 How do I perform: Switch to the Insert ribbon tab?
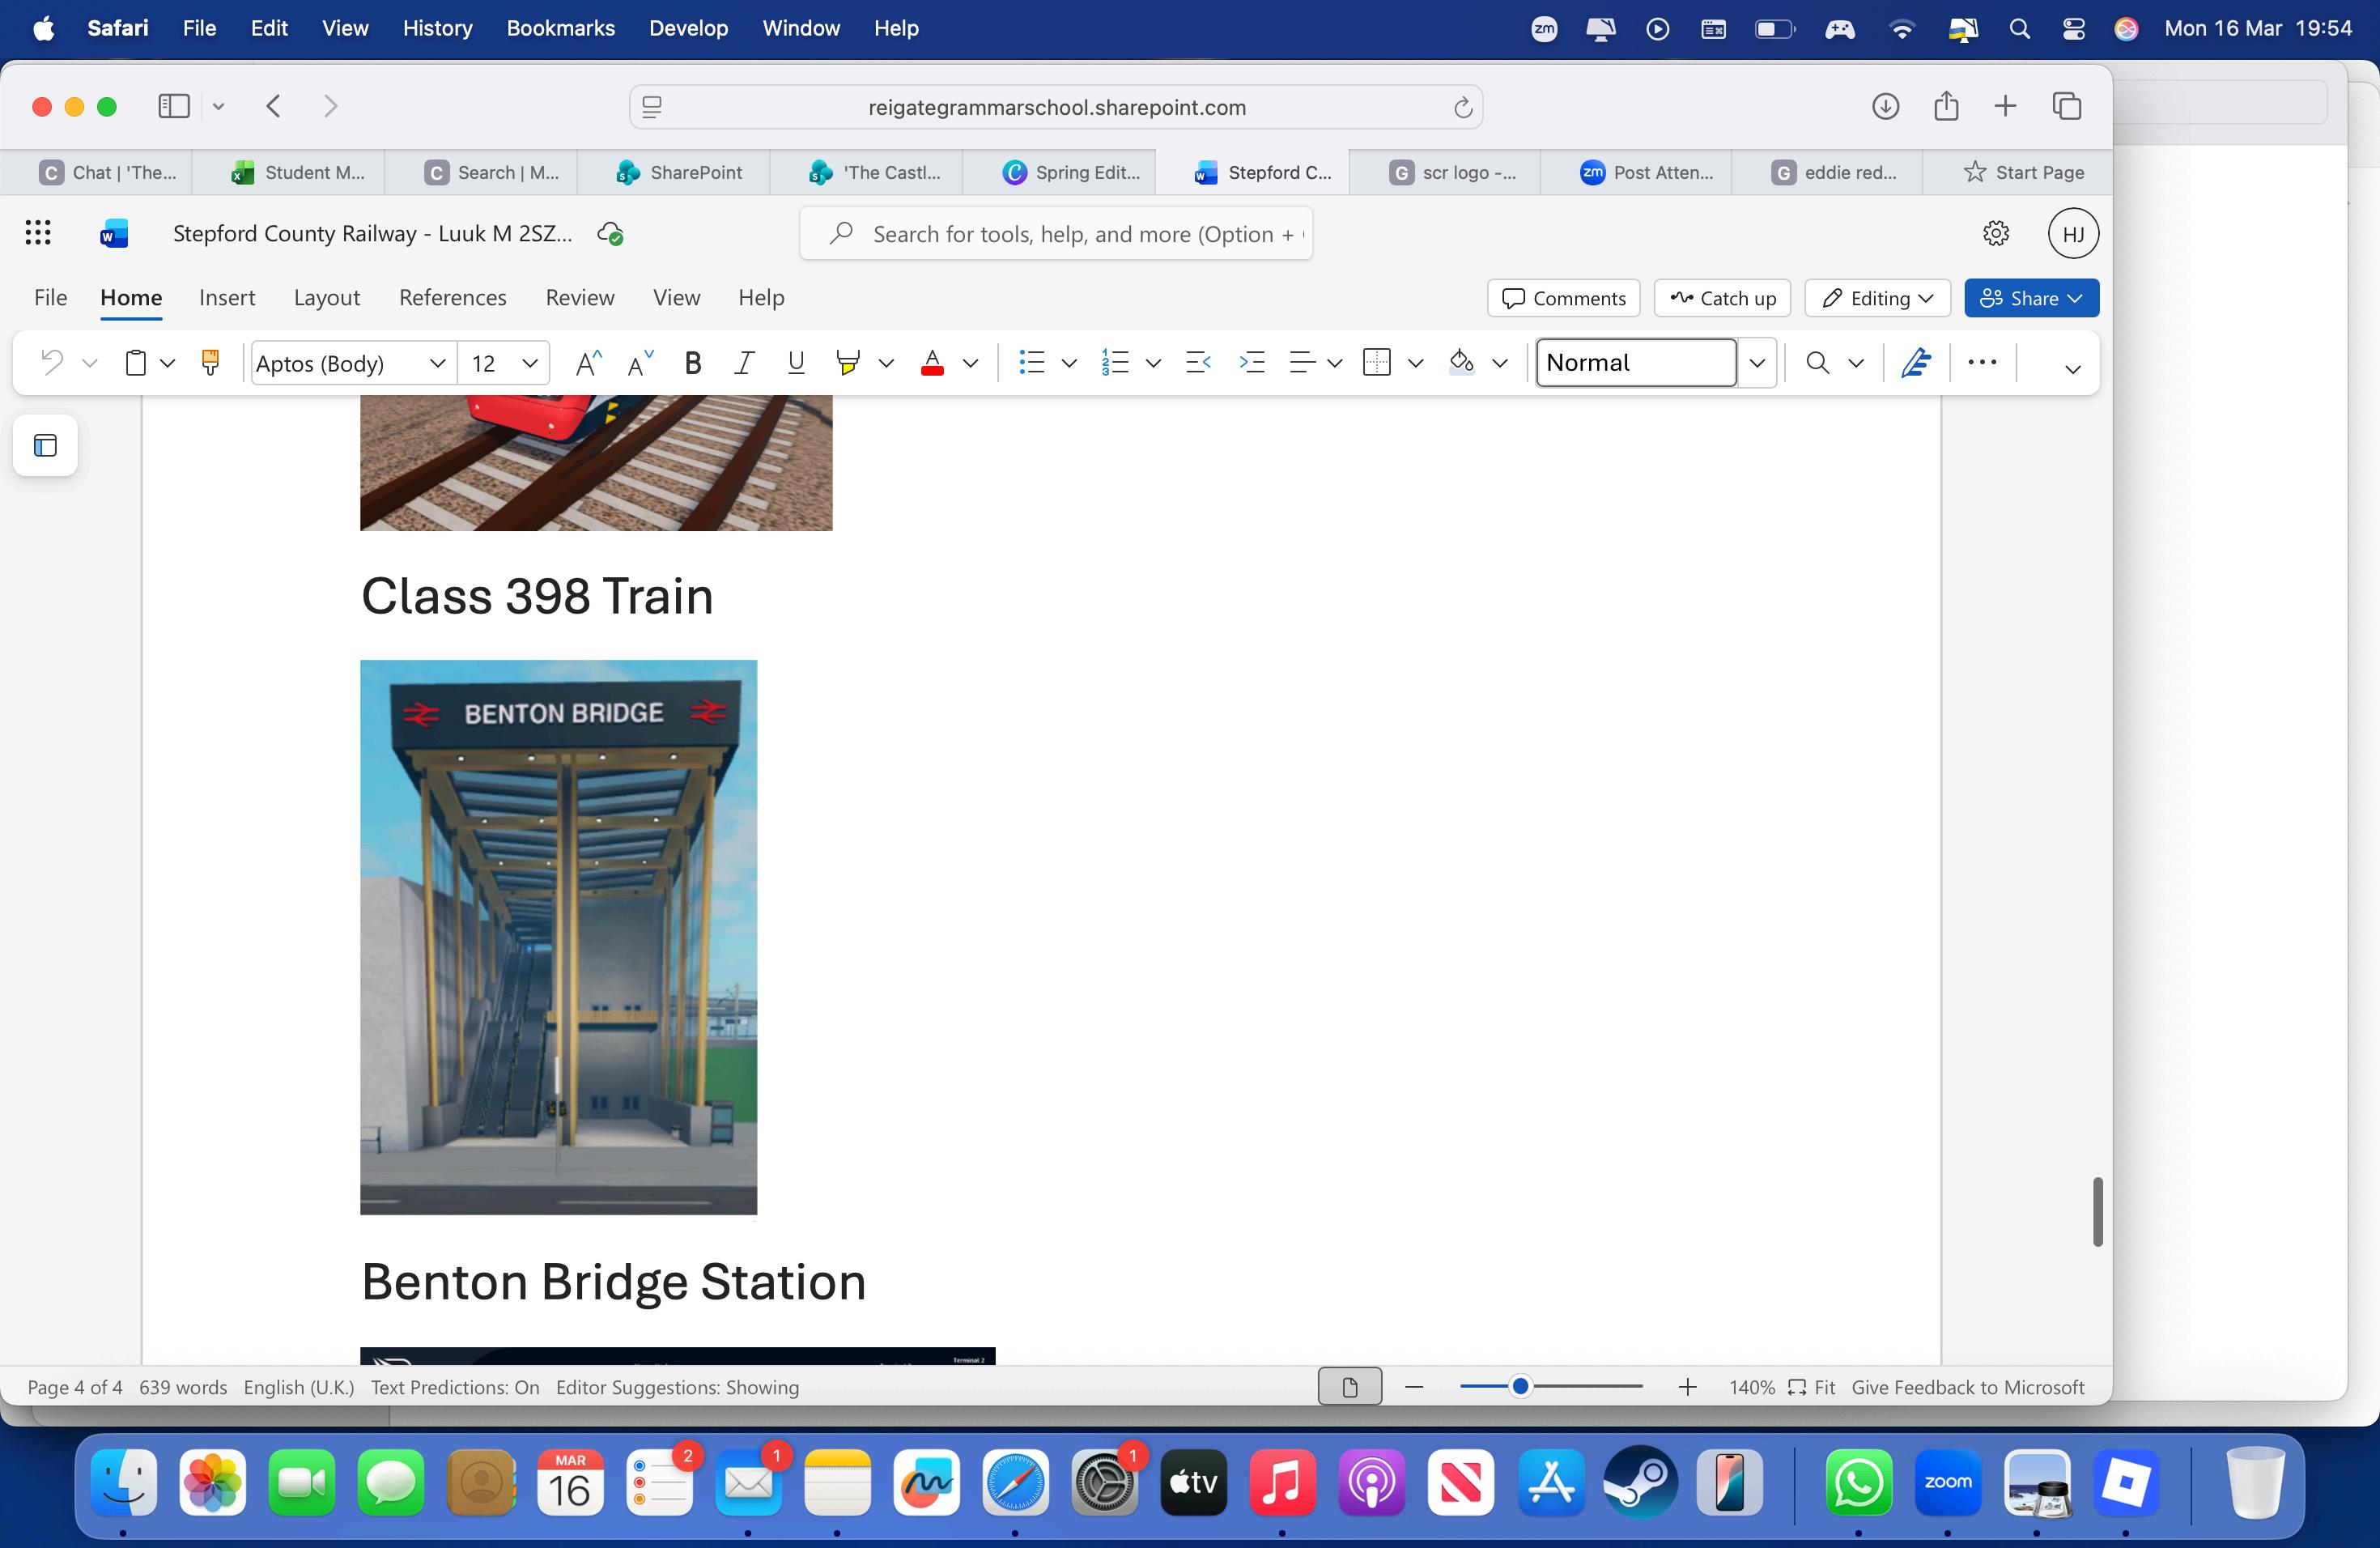(x=227, y=298)
